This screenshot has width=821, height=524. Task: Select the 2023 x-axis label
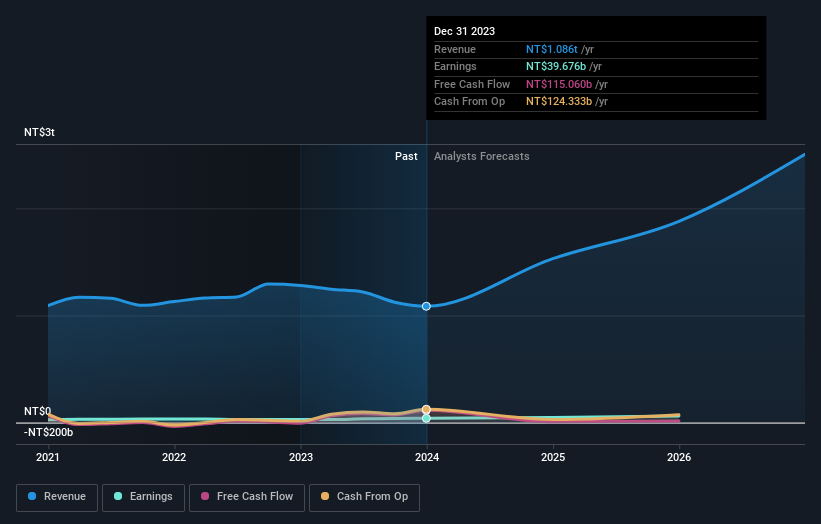coord(301,458)
